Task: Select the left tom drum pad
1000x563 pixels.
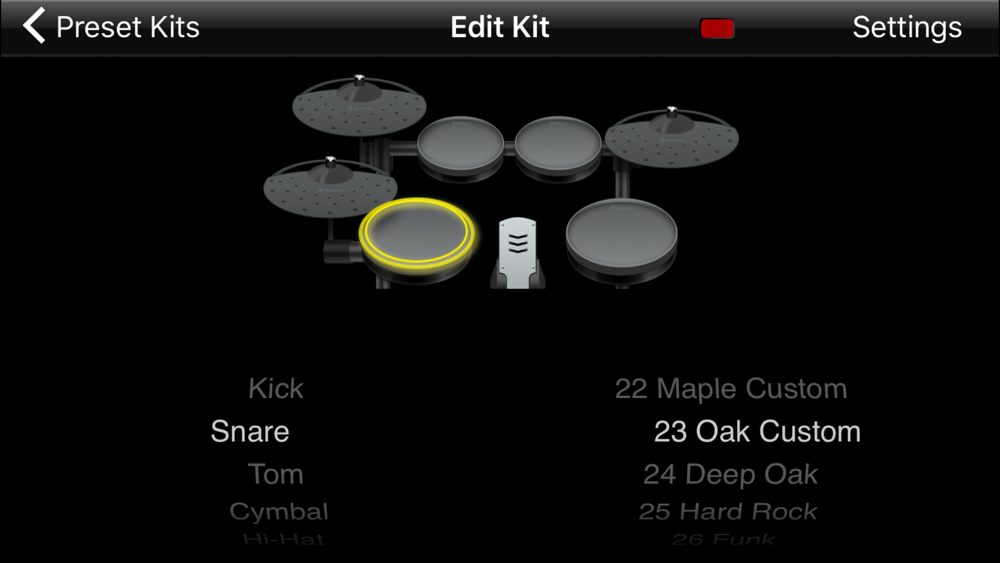Action: click(x=460, y=143)
